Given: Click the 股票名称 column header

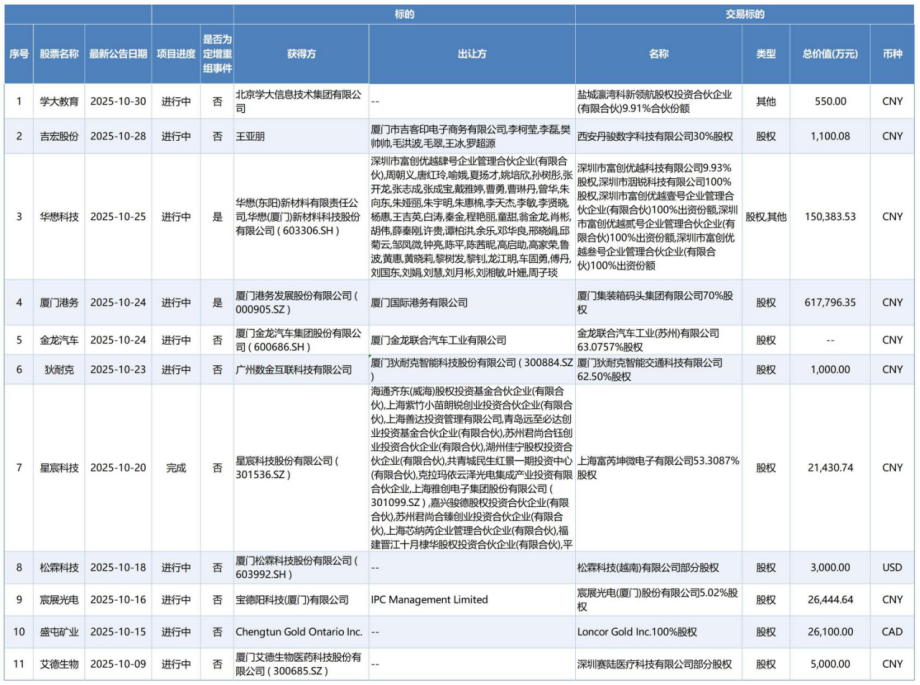Looking at the screenshot, I should point(59,54).
